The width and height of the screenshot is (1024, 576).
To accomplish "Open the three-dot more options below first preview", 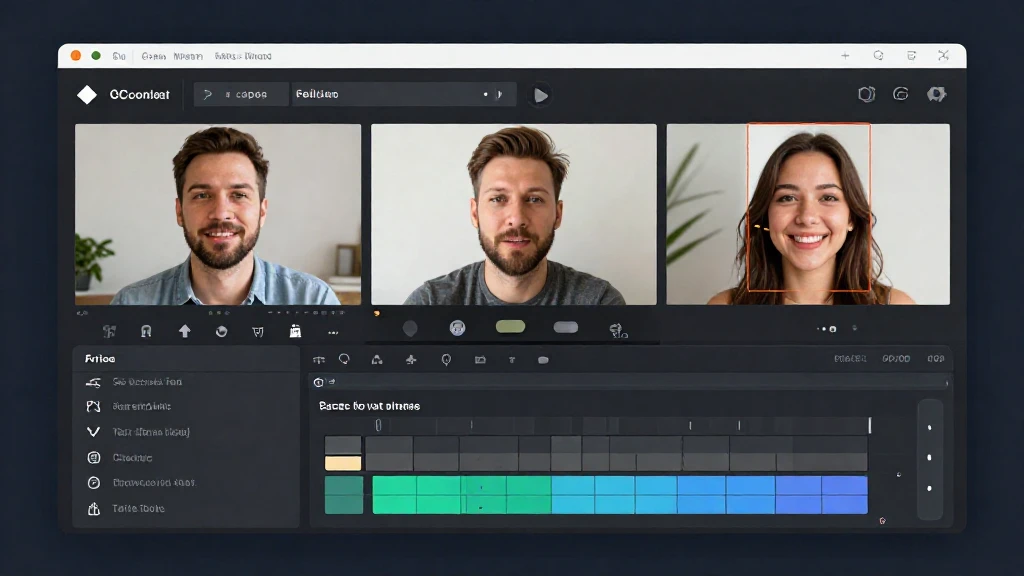I will point(333,332).
